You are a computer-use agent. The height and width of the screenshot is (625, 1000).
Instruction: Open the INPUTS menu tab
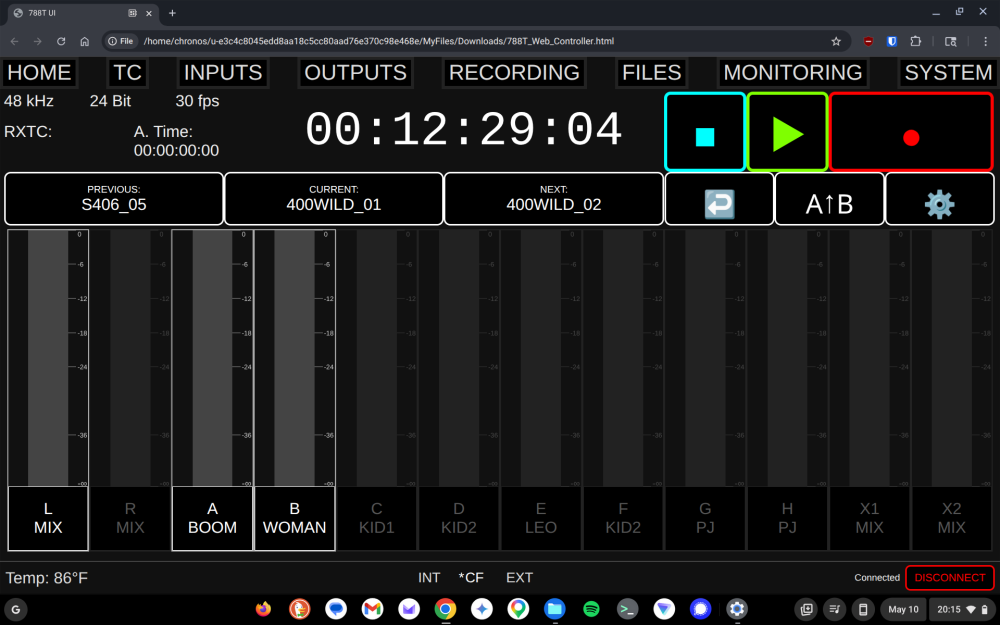[x=223, y=73]
